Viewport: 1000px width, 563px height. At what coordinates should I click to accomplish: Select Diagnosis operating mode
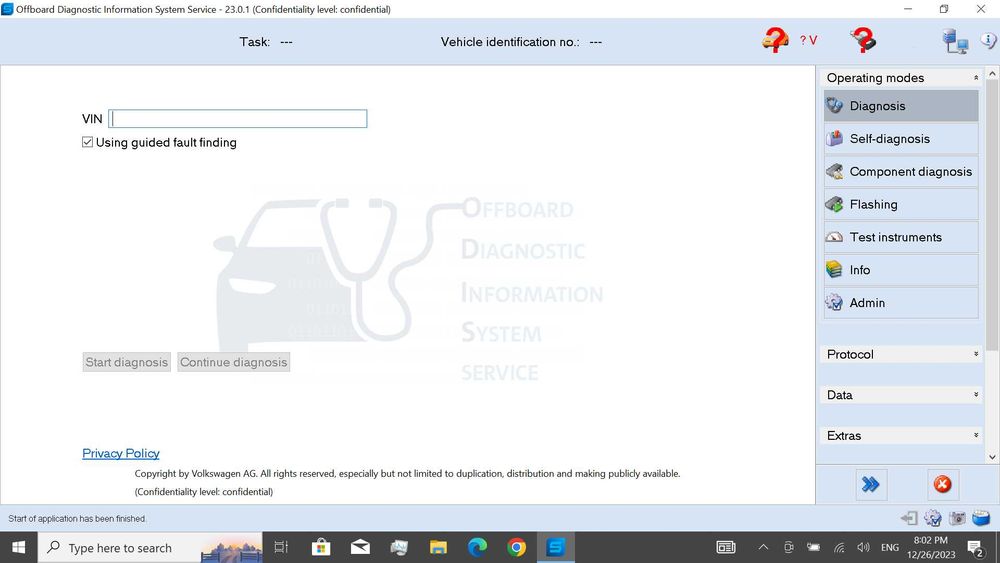901,106
